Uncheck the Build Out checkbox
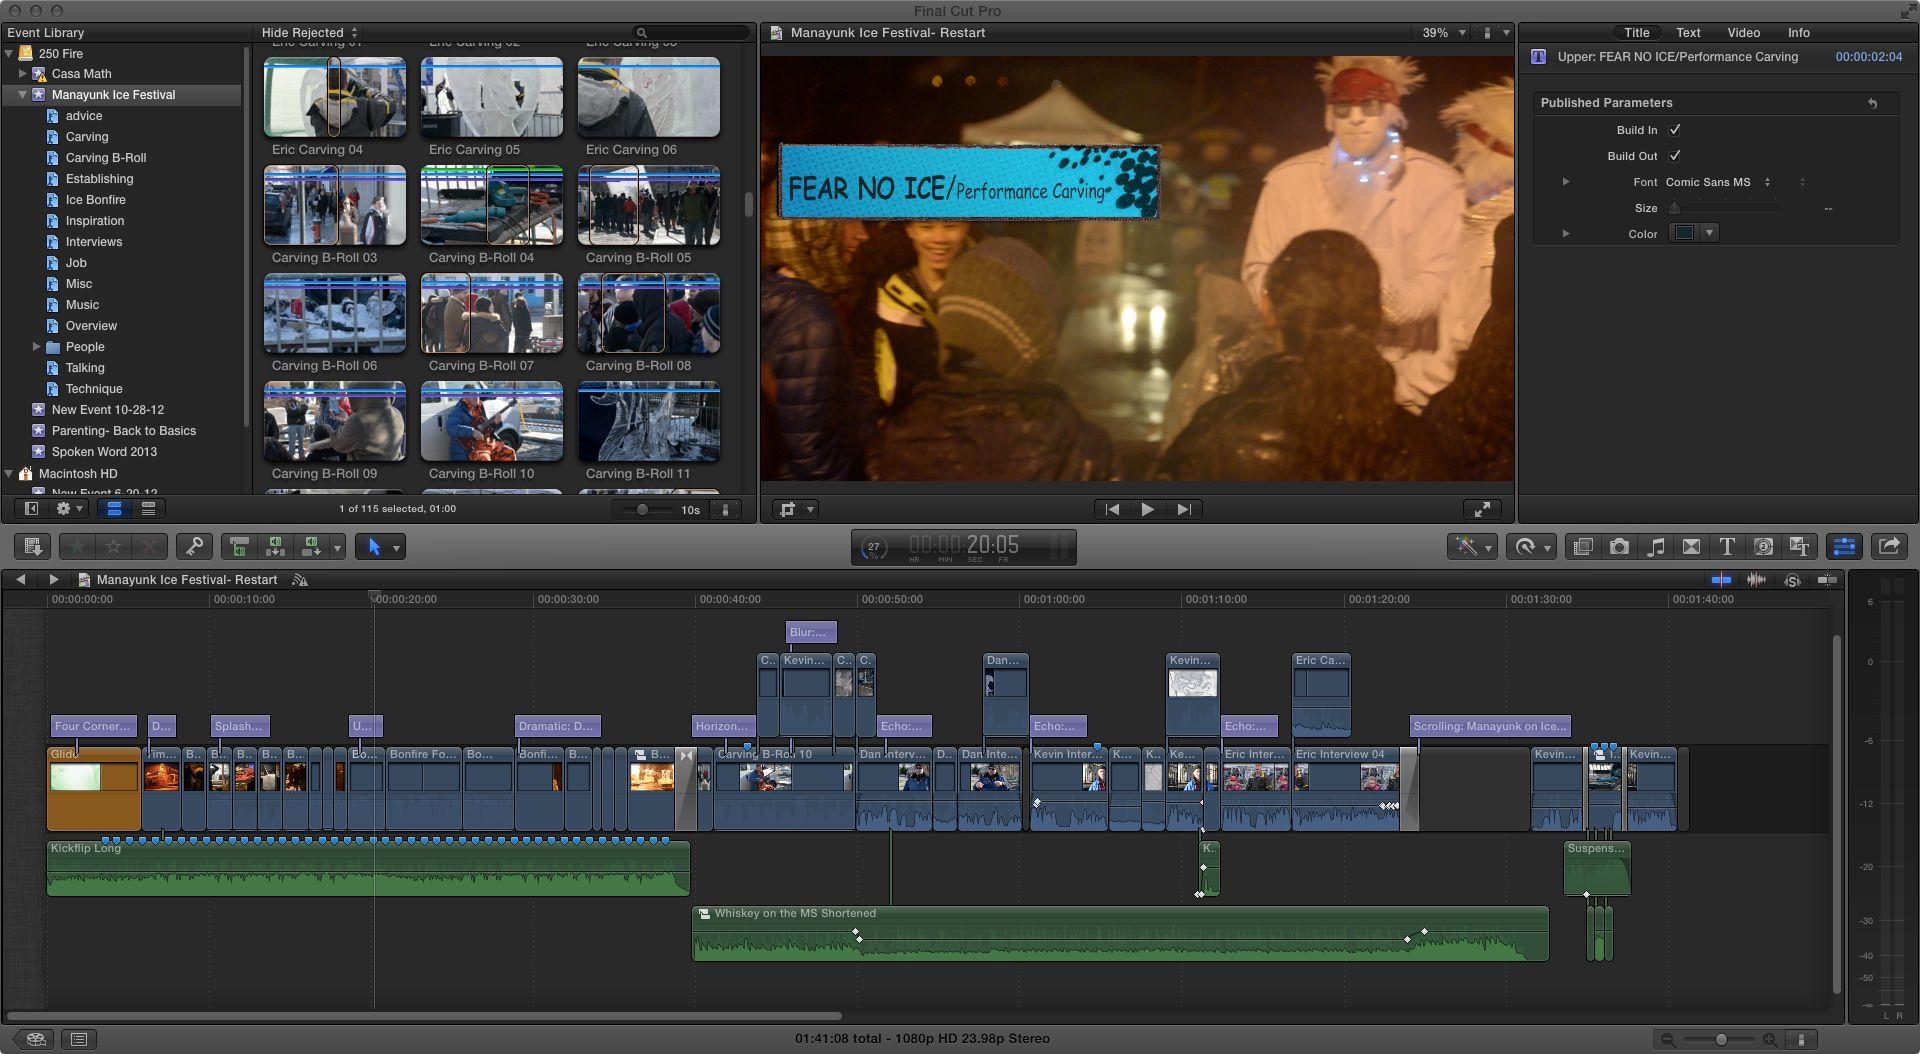The height and width of the screenshot is (1054, 1920). click(x=1675, y=156)
